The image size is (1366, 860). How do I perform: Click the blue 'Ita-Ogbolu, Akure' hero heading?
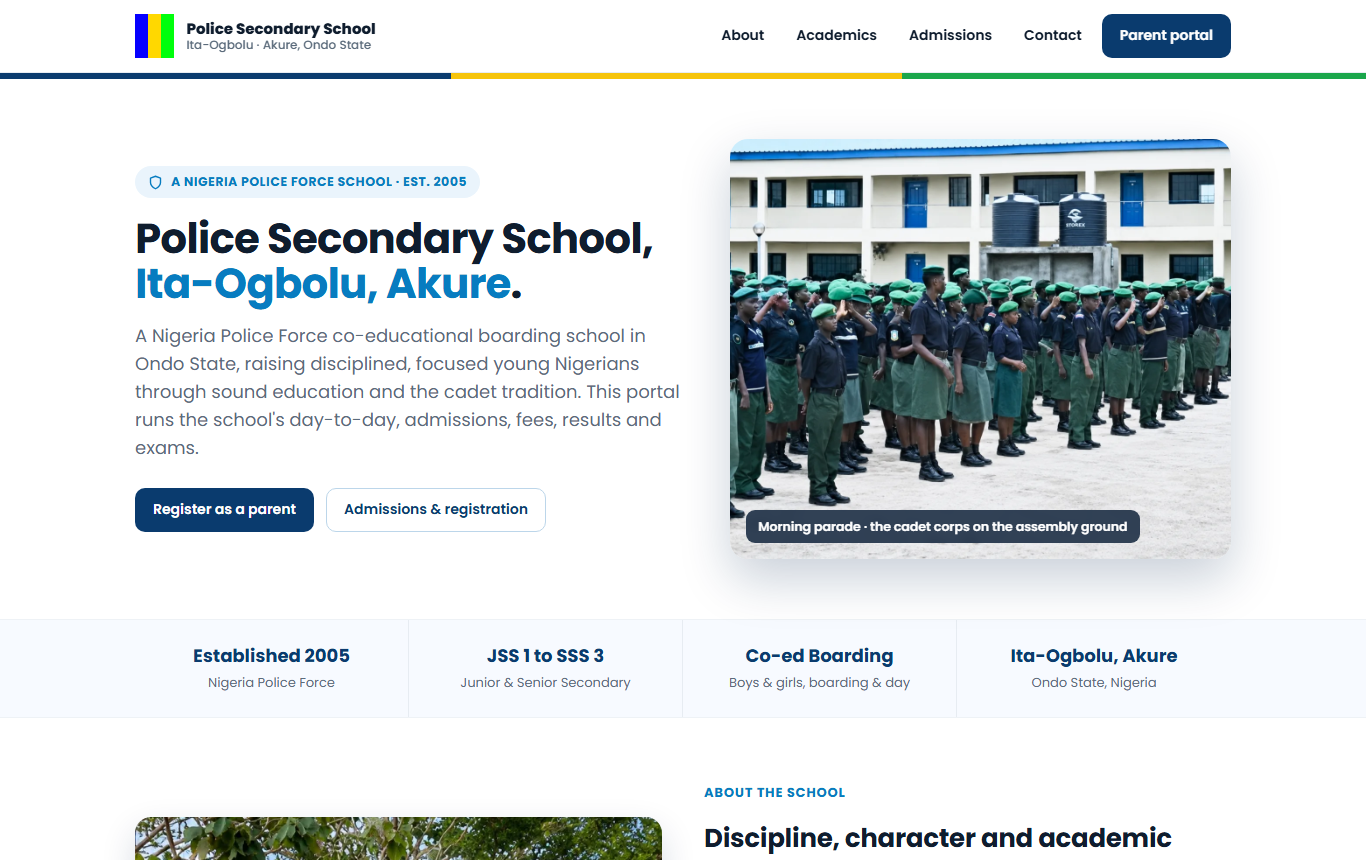tap(323, 284)
